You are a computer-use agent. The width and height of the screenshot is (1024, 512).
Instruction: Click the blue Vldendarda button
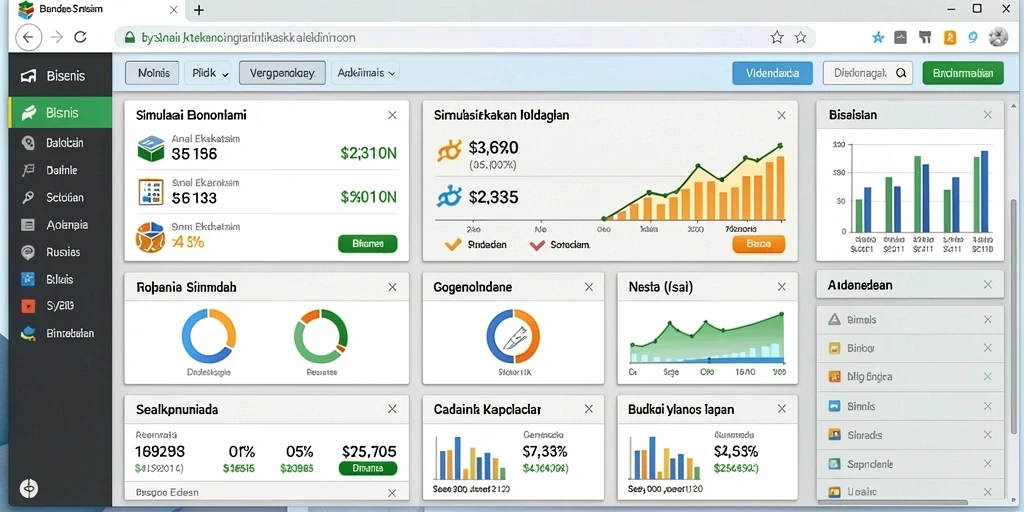pyautogui.click(x=773, y=73)
